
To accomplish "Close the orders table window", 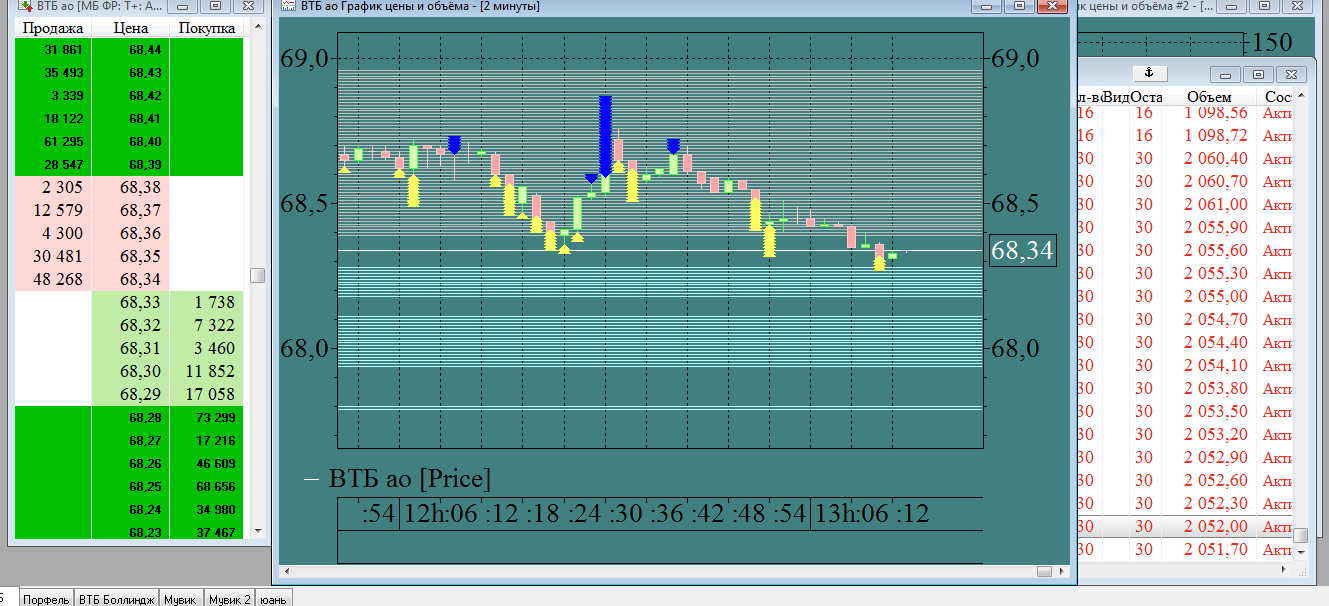I will [1292, 74].
